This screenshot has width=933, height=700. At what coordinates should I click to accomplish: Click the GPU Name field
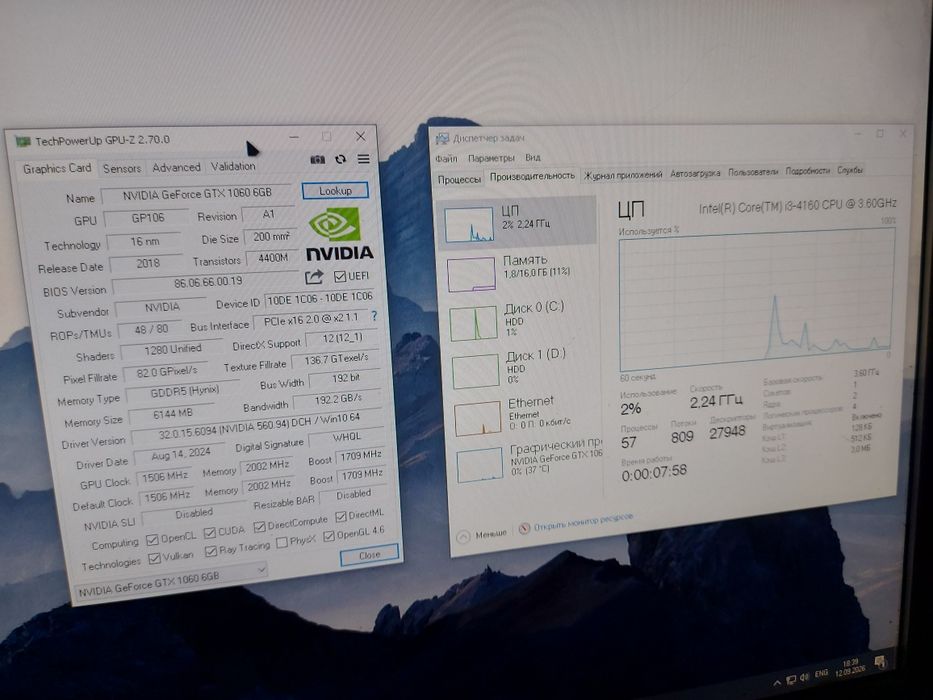(198, 194)
